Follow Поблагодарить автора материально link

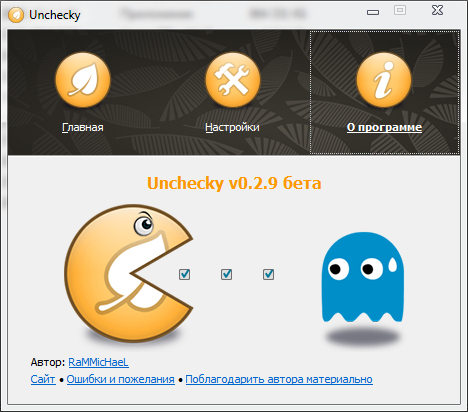coord(279,379)
